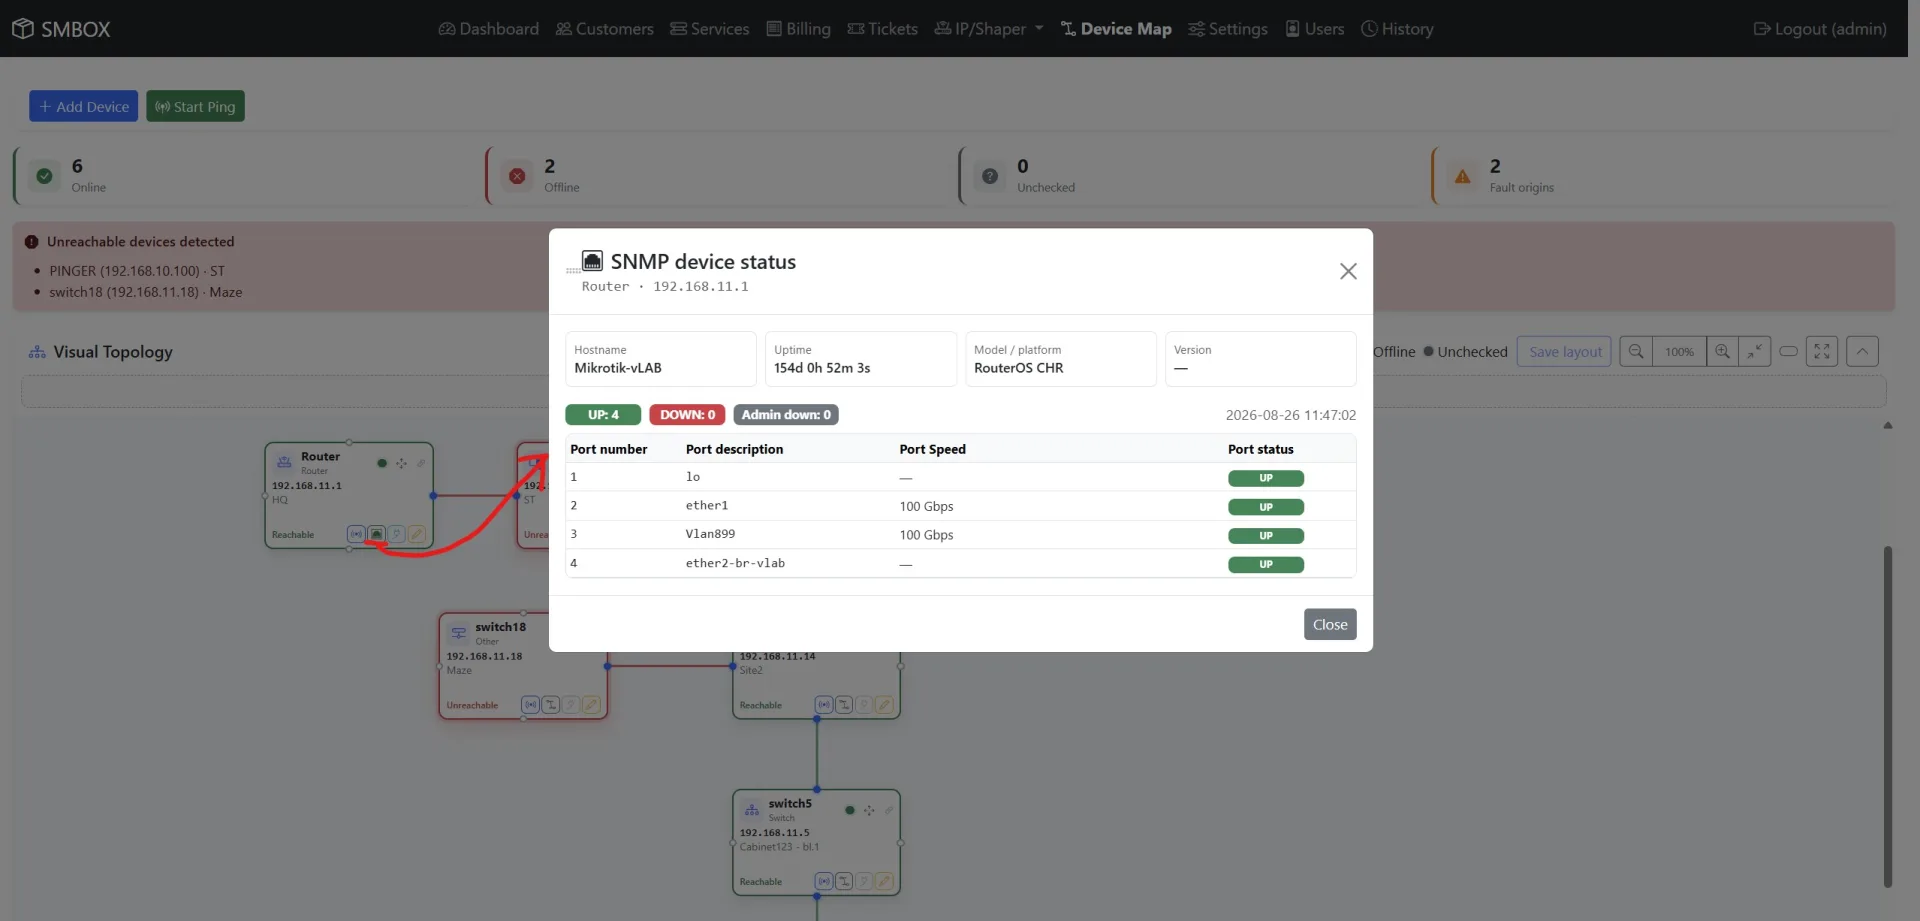
Task: Open the Customers menu item
Action: 605,29
